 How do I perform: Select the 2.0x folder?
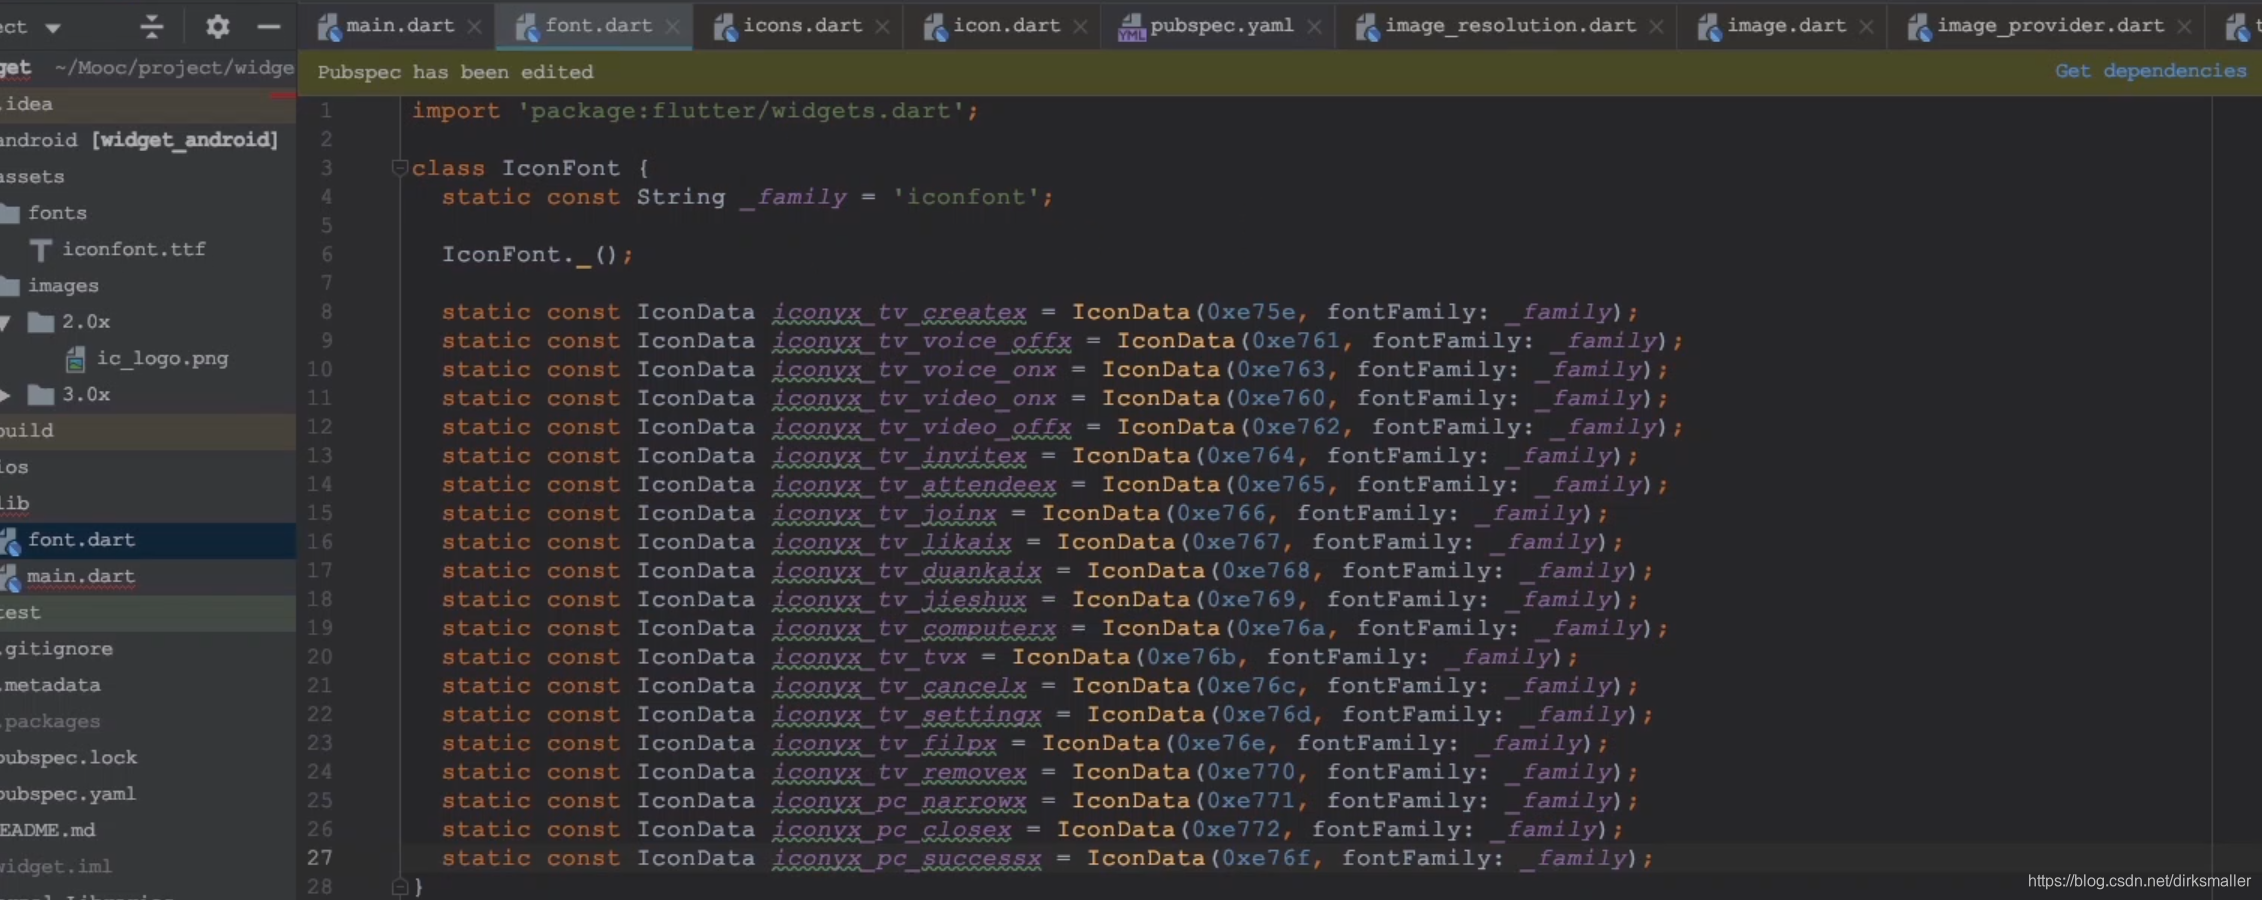86,322
